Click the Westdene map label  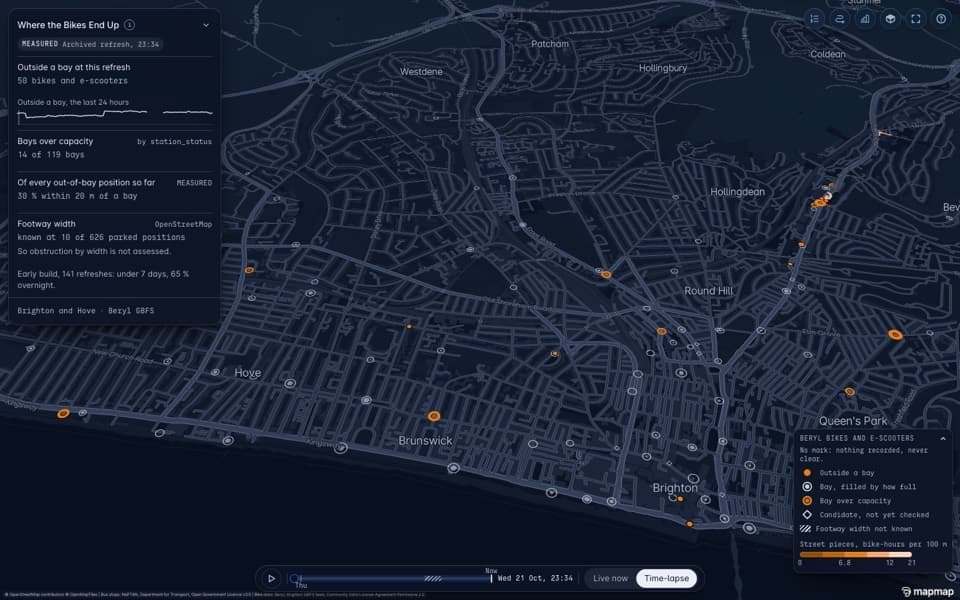click(421, 72)
